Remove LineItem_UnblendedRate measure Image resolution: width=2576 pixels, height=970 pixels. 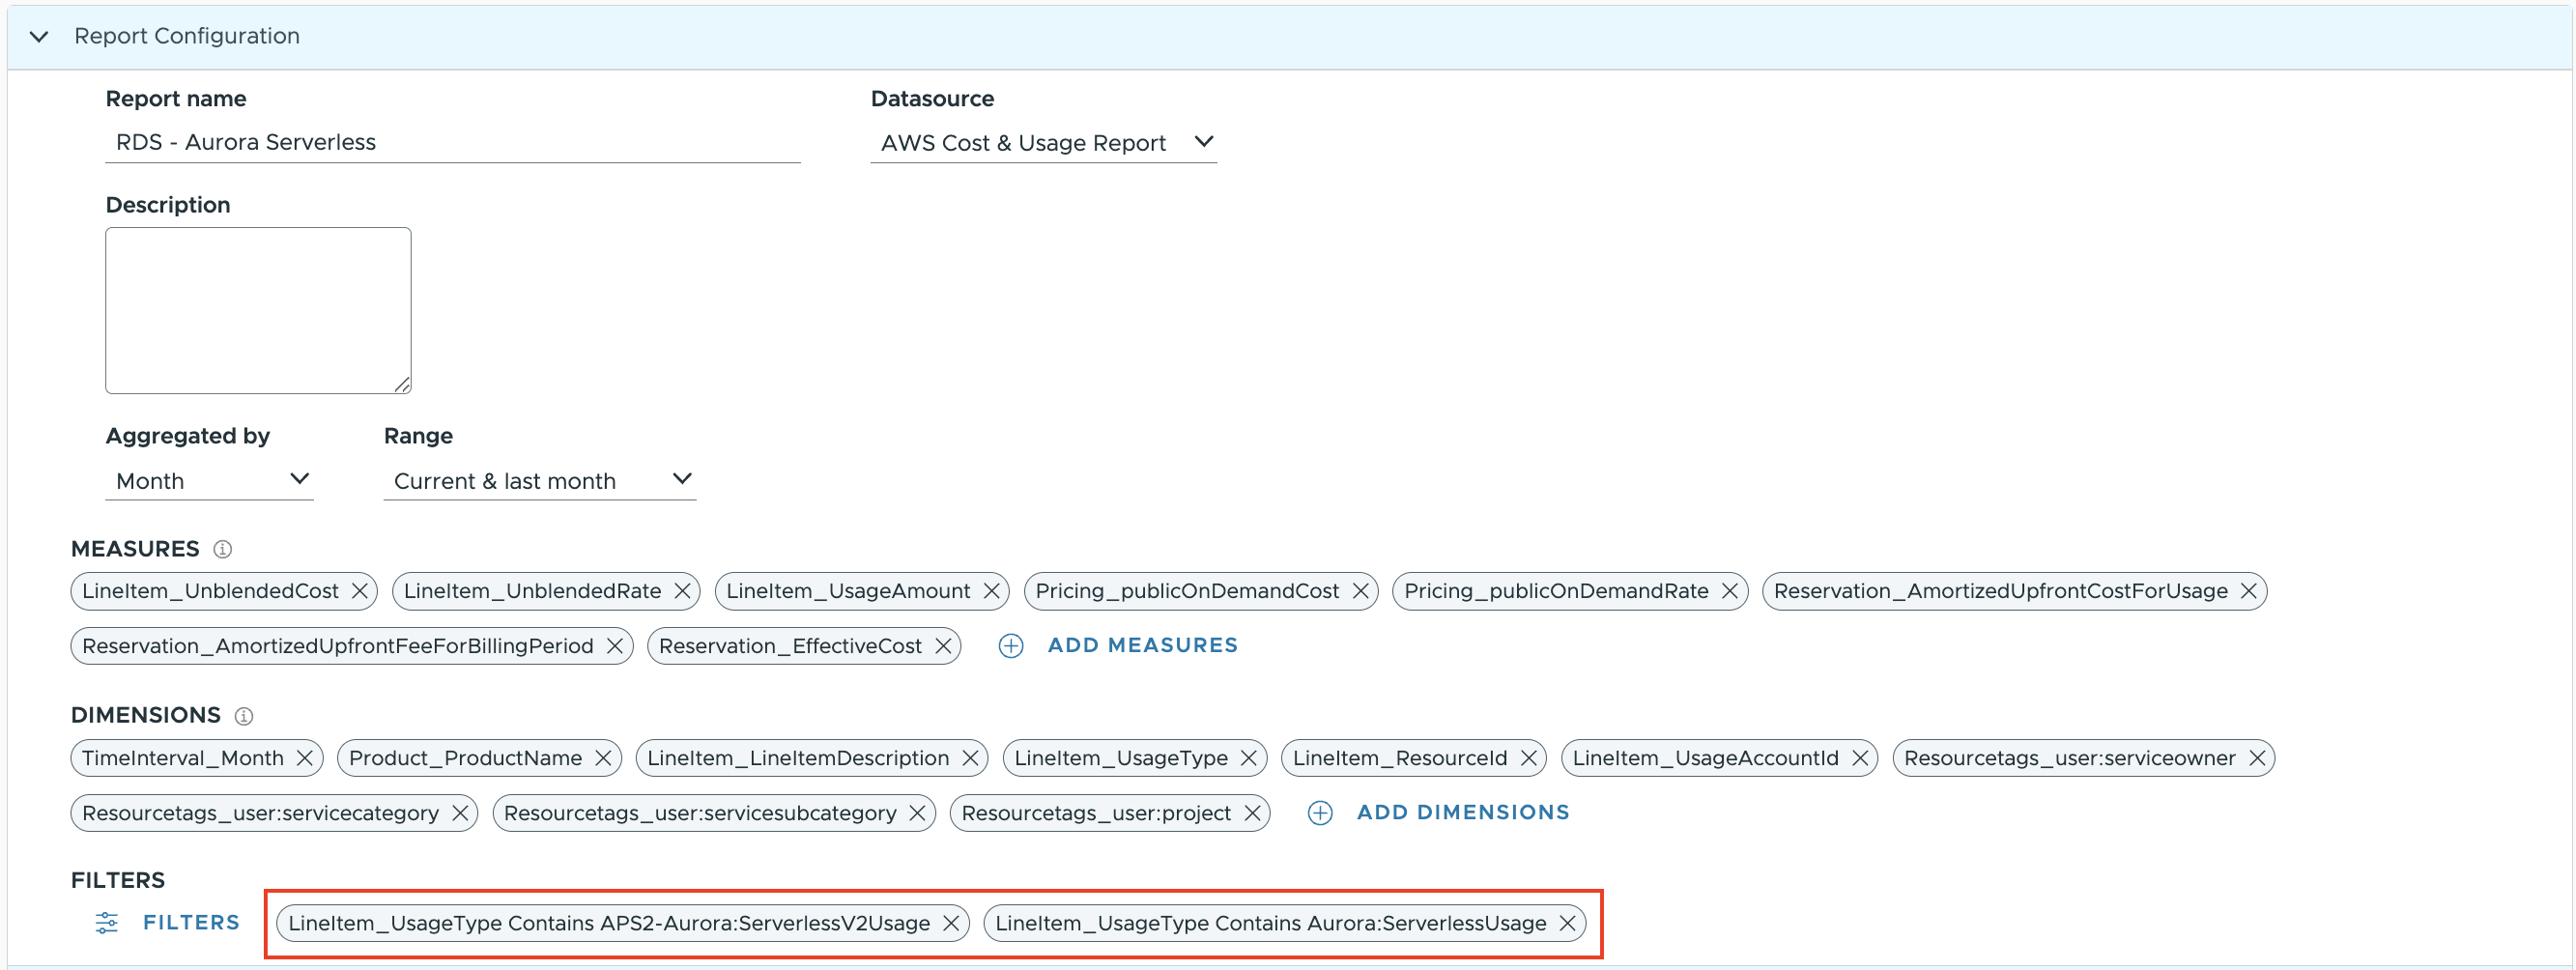click(683, 591)
